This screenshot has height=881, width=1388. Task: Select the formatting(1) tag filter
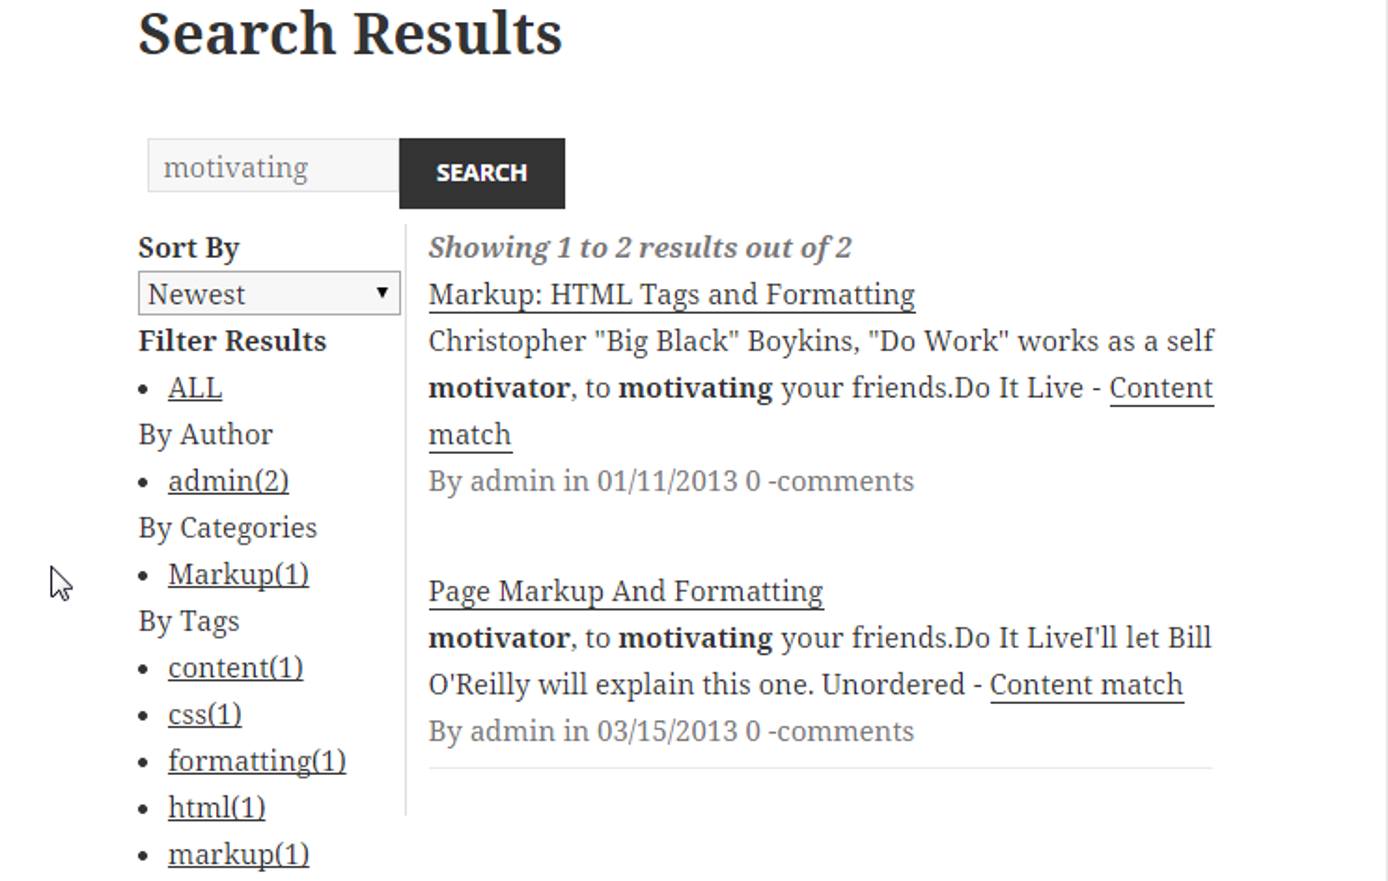(x=256, y=760)
